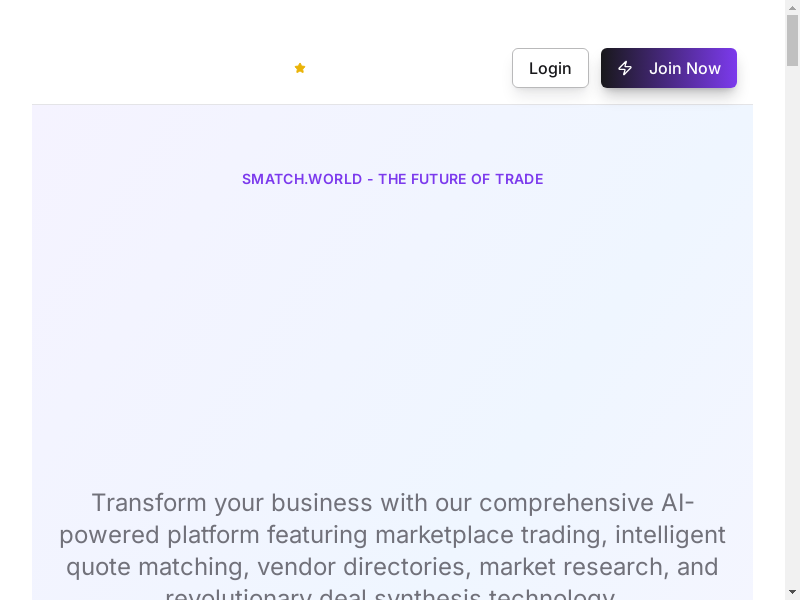Click the vertical scrollbar thumb

[792, 40]
